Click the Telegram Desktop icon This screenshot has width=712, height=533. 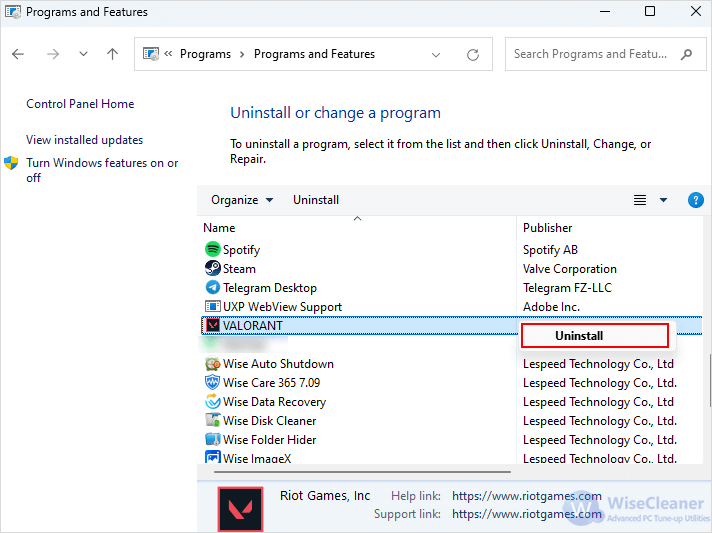(x=212, y=287)
